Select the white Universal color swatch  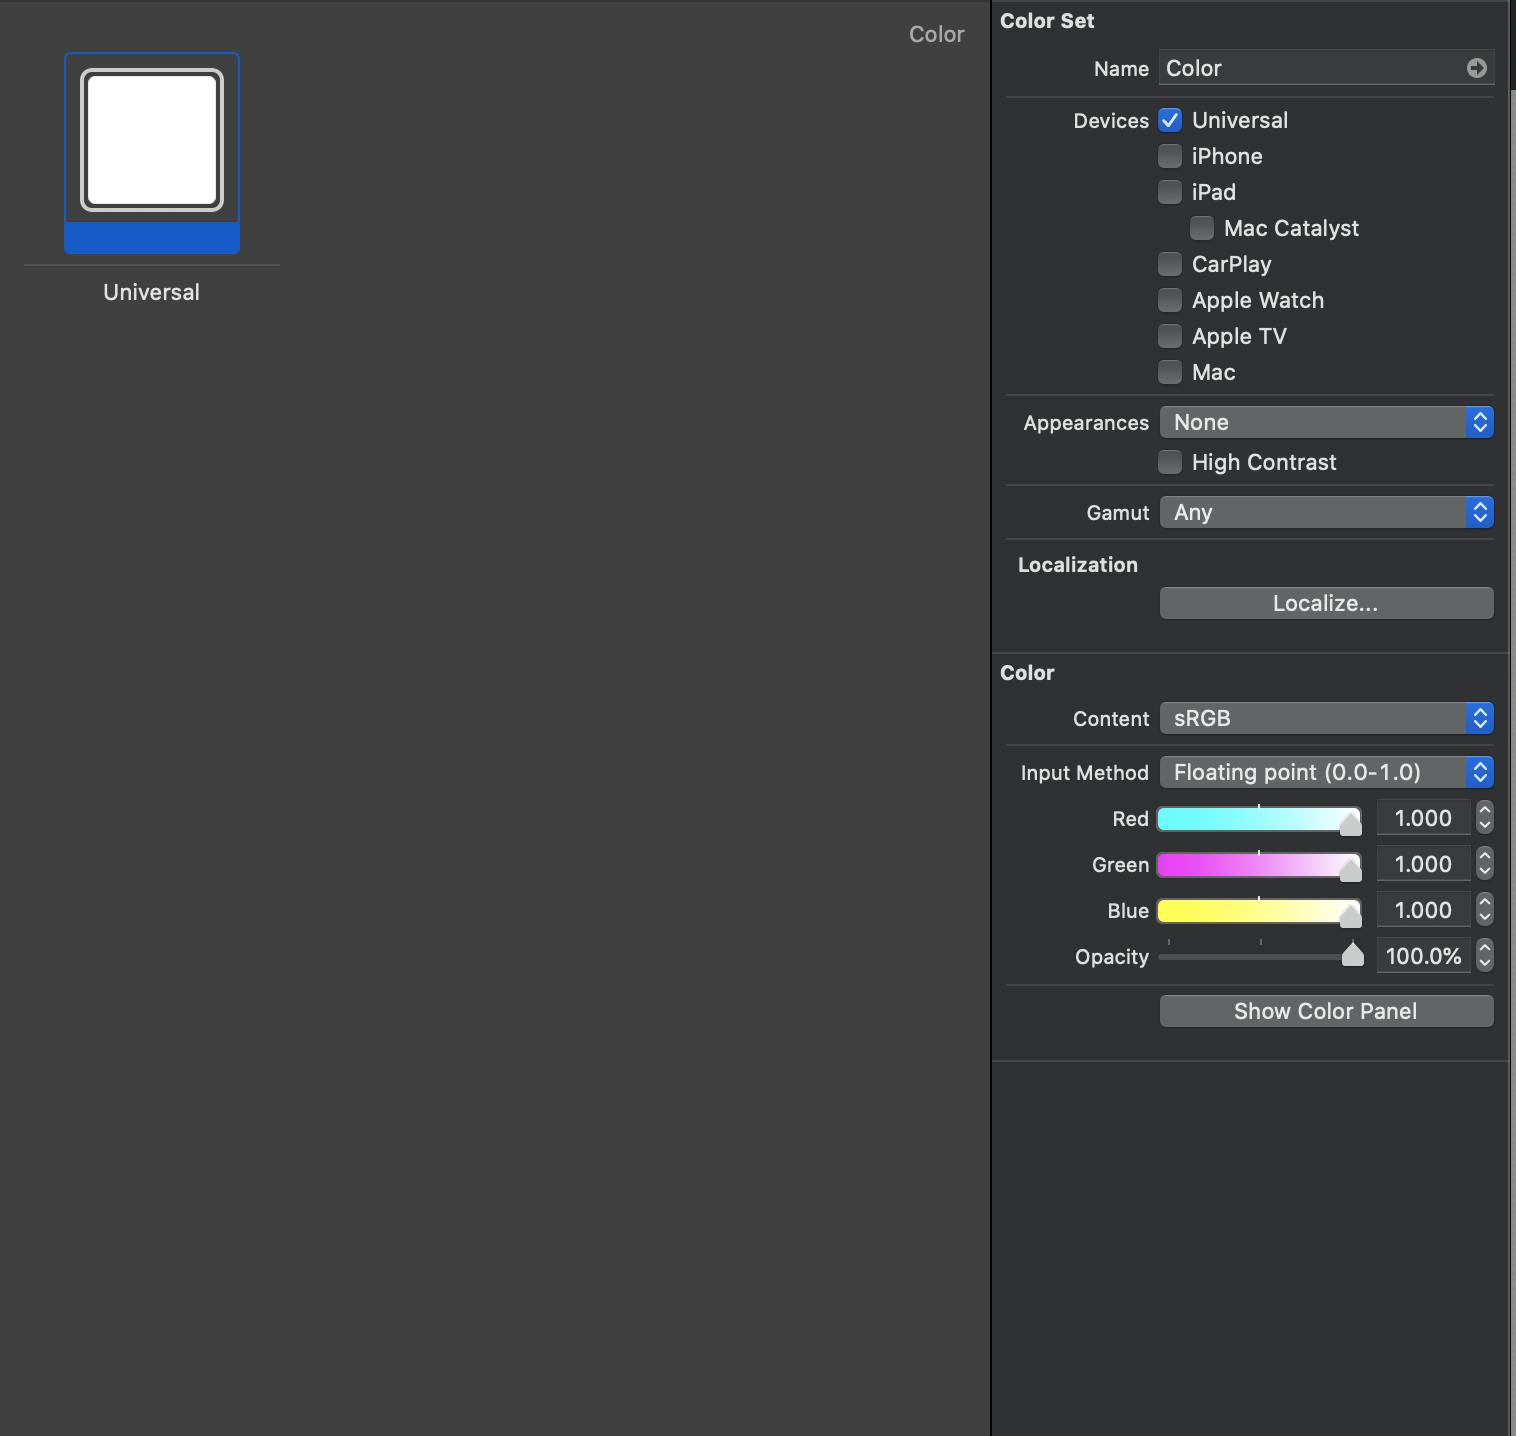click(x=152, y=140)
